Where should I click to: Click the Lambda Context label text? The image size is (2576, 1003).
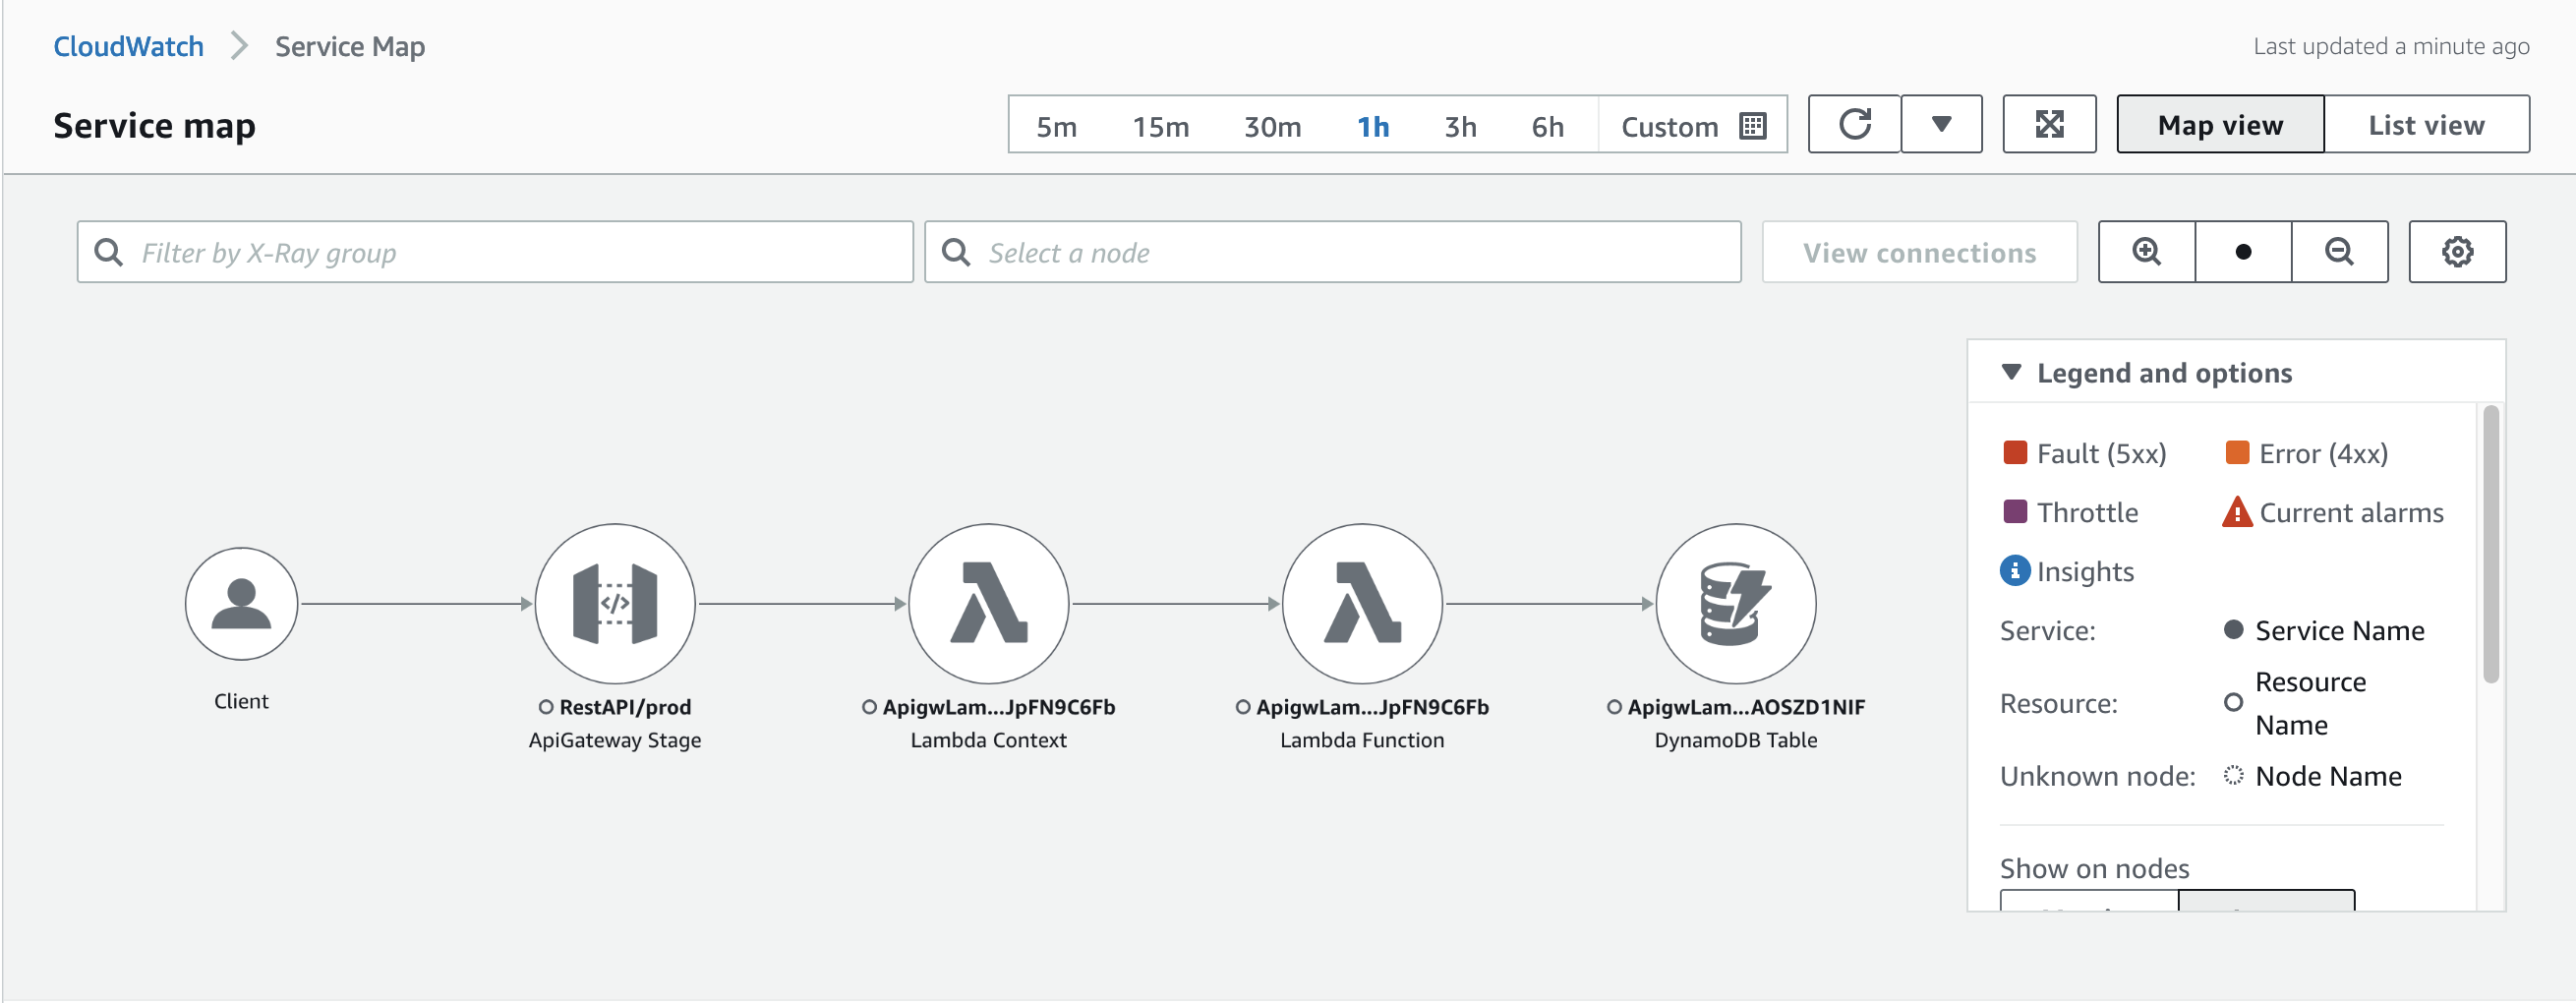pyautogui.click(x=988, y=740)
